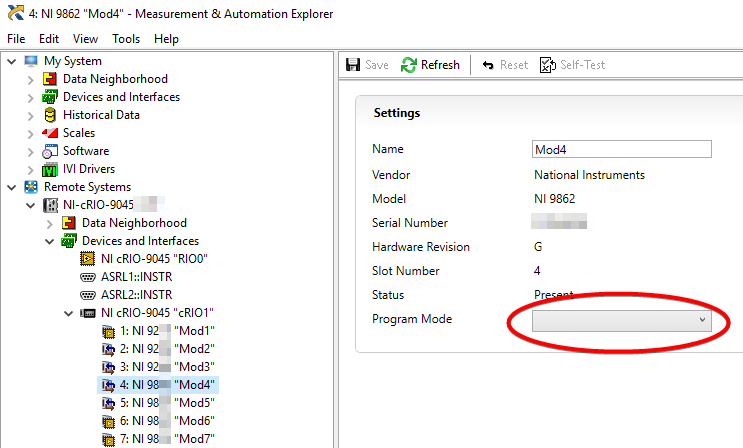Click the Save floppy disk icon
Viewport: 743px width, 448px height.
(353, 64)
